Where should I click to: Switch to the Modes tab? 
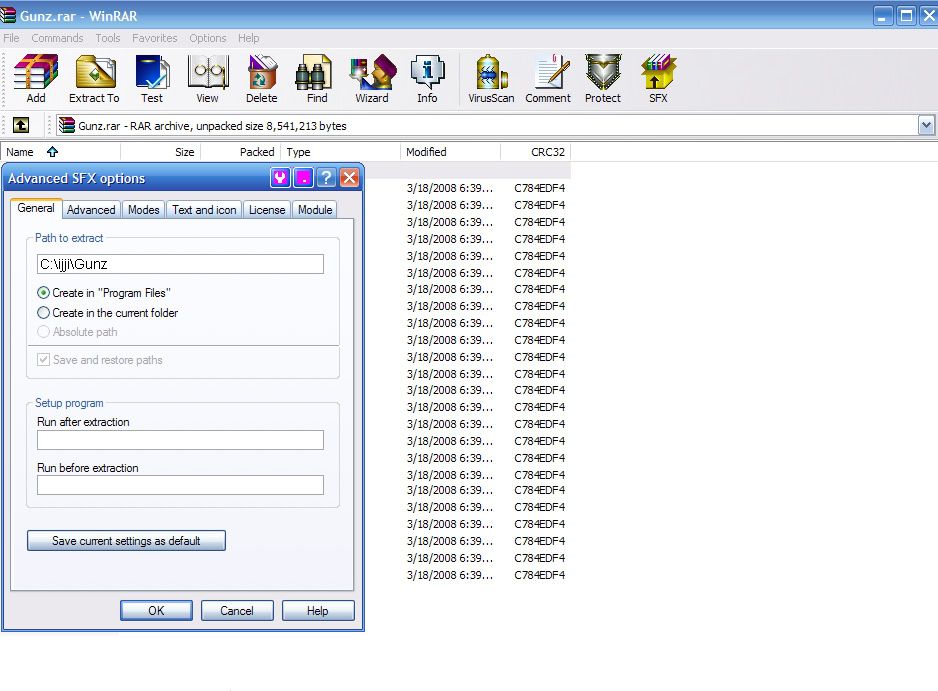(143, 210)
